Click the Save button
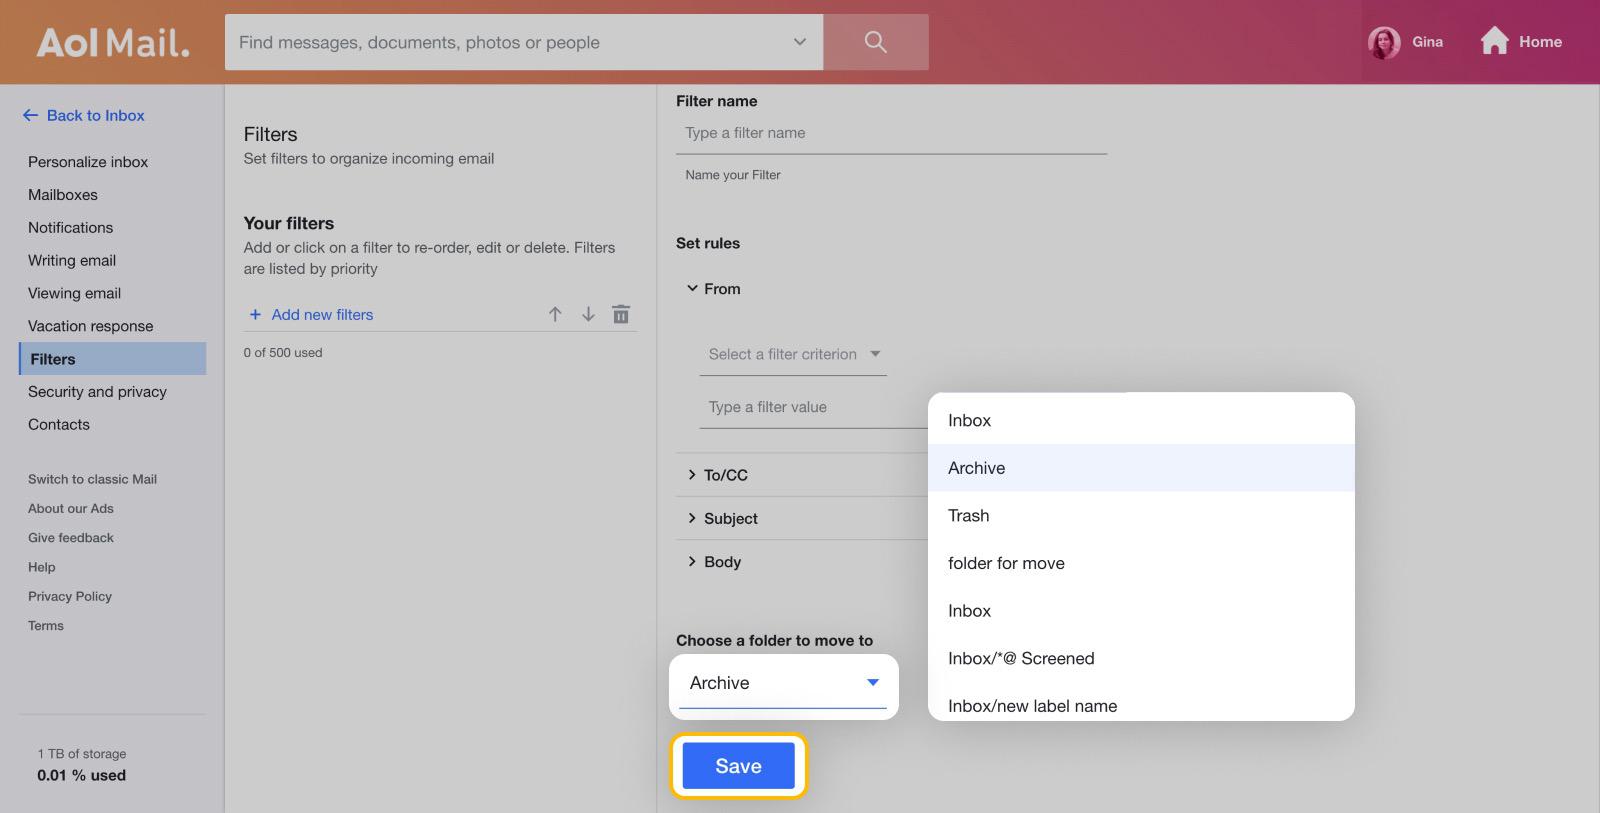Screen dimensions: 1600x813 pyautogui.click(x=738, y=766)
